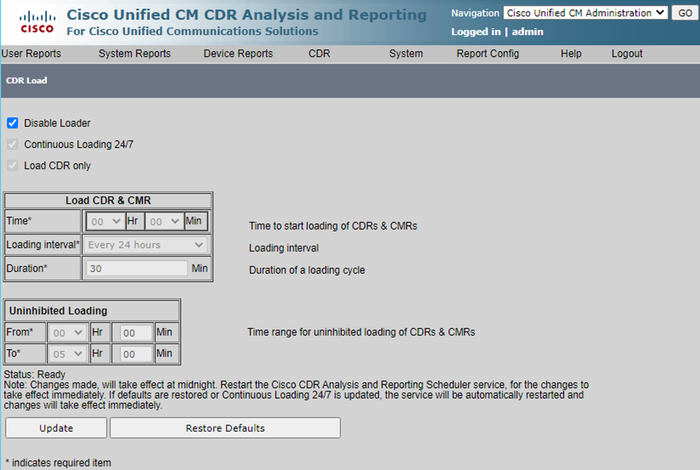Click the 'Navigation' label

[475, 13]
